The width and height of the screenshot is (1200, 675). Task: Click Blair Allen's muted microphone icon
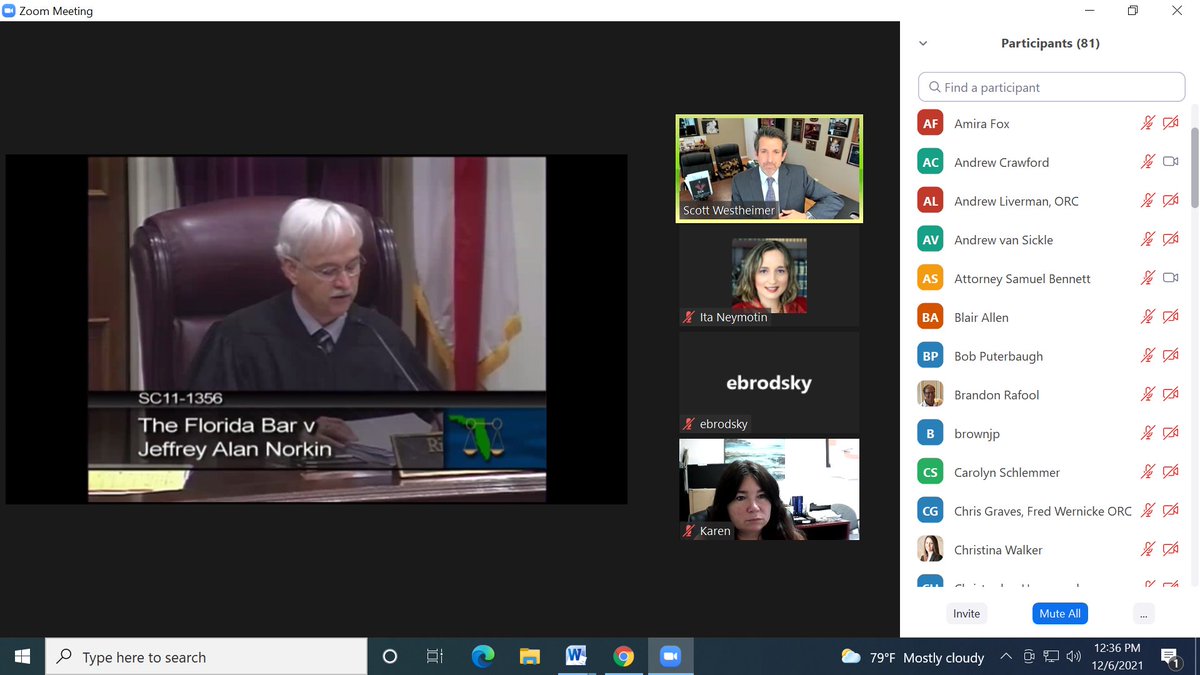tap(1148, 317)
